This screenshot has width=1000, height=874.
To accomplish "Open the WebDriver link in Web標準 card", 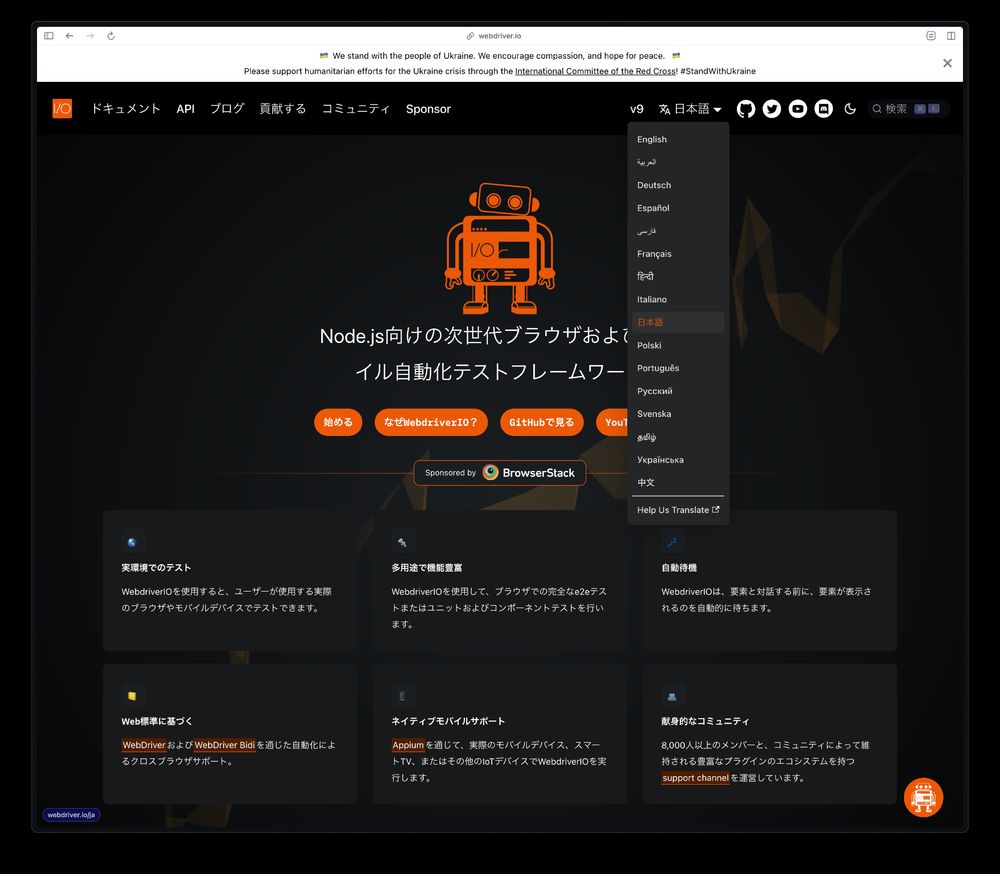I will 143,745.
